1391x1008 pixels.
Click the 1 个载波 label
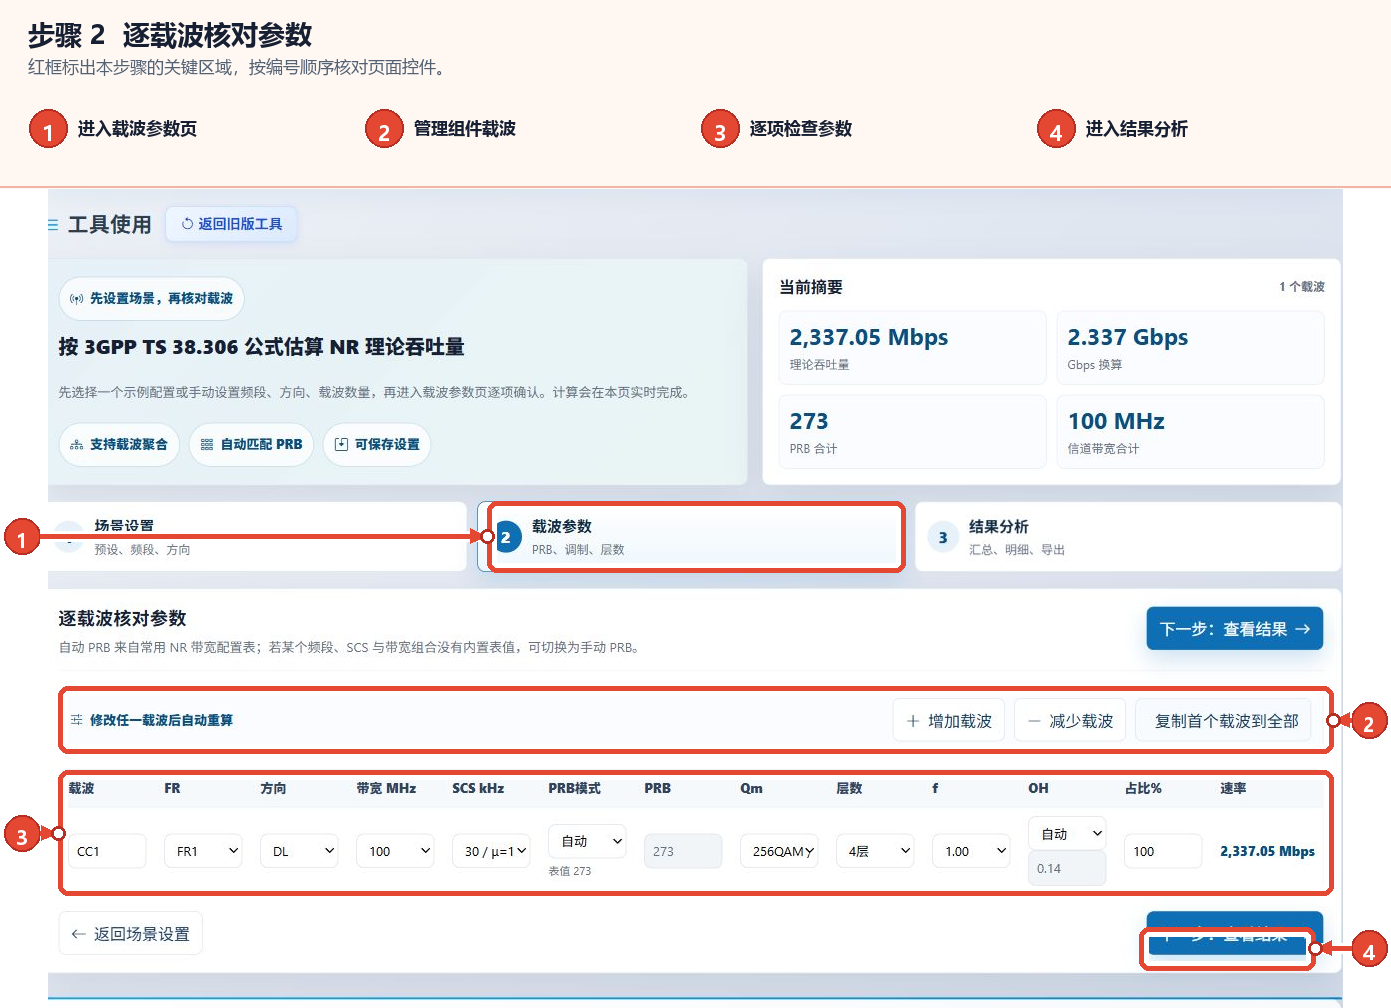pyautogui.click(x=1302, y=286)
